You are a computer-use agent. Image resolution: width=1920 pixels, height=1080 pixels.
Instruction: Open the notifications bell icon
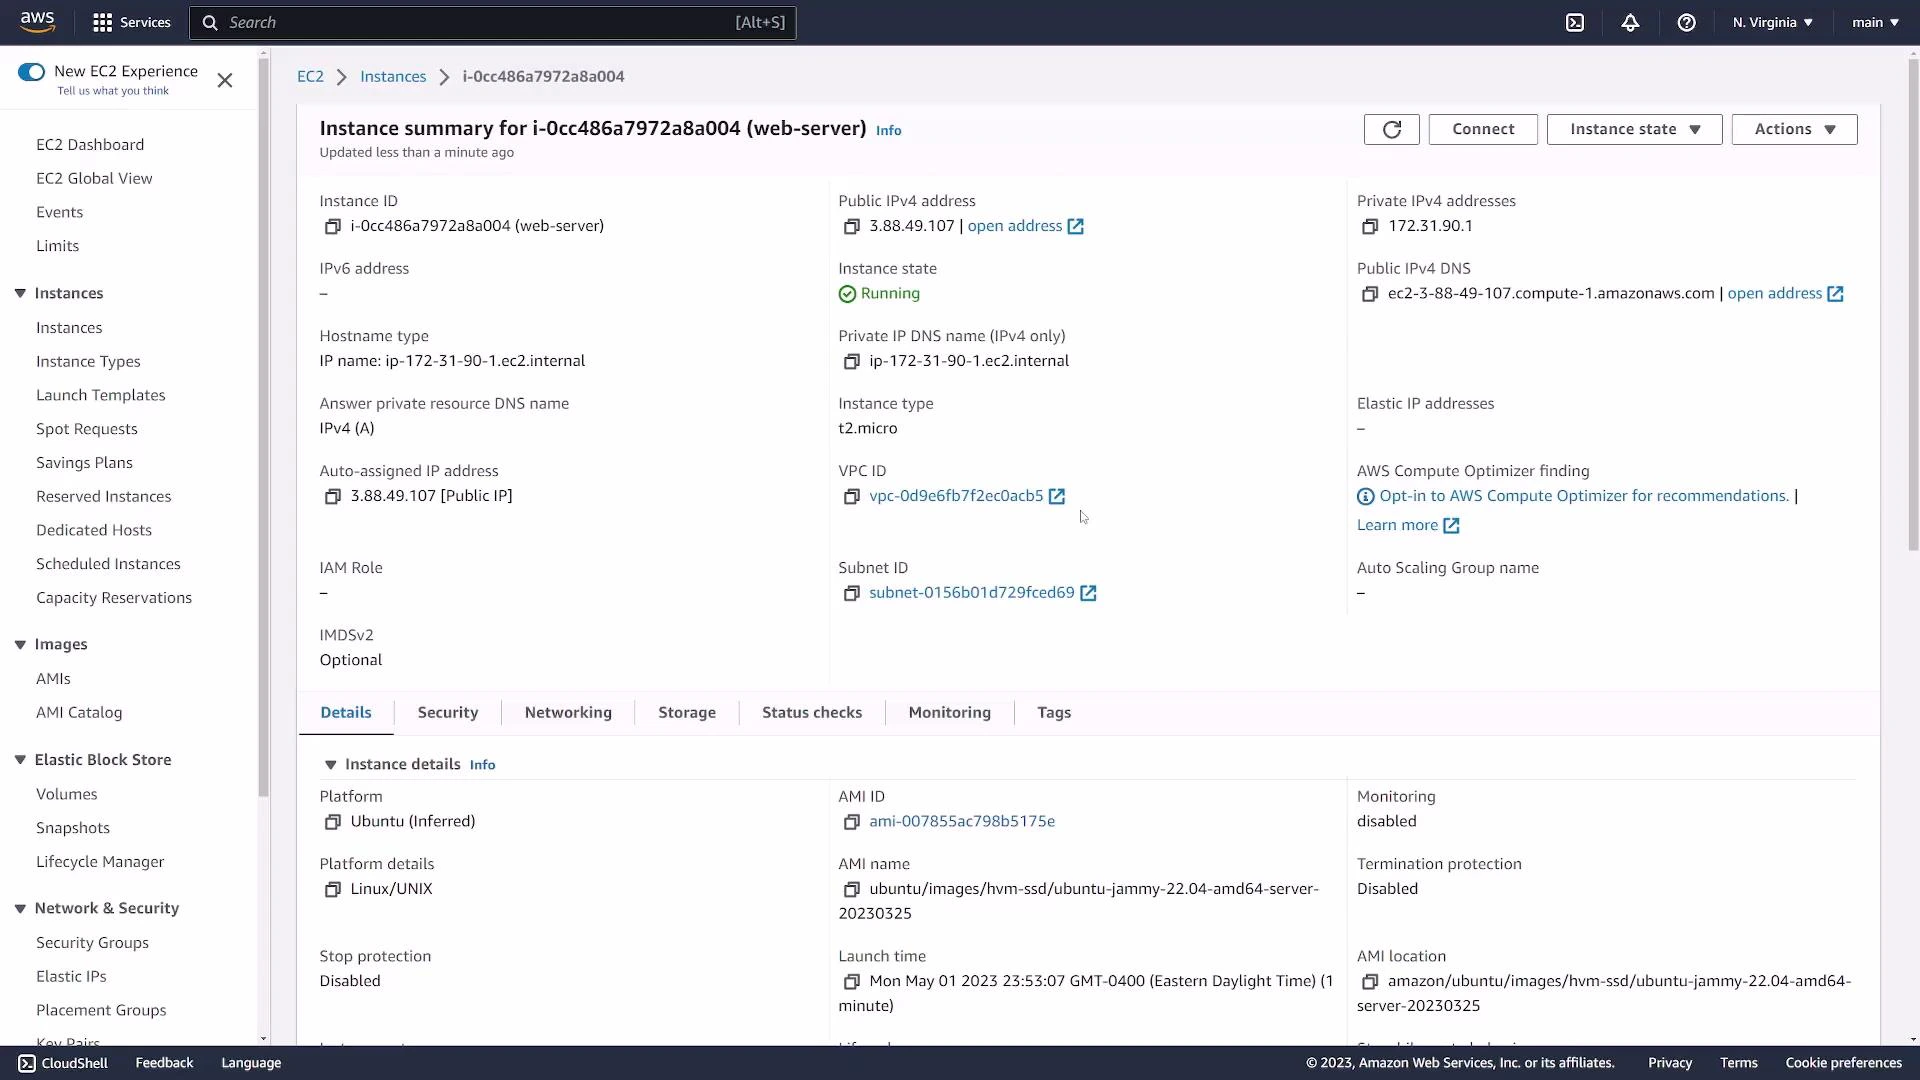[x=1631, y=22]
